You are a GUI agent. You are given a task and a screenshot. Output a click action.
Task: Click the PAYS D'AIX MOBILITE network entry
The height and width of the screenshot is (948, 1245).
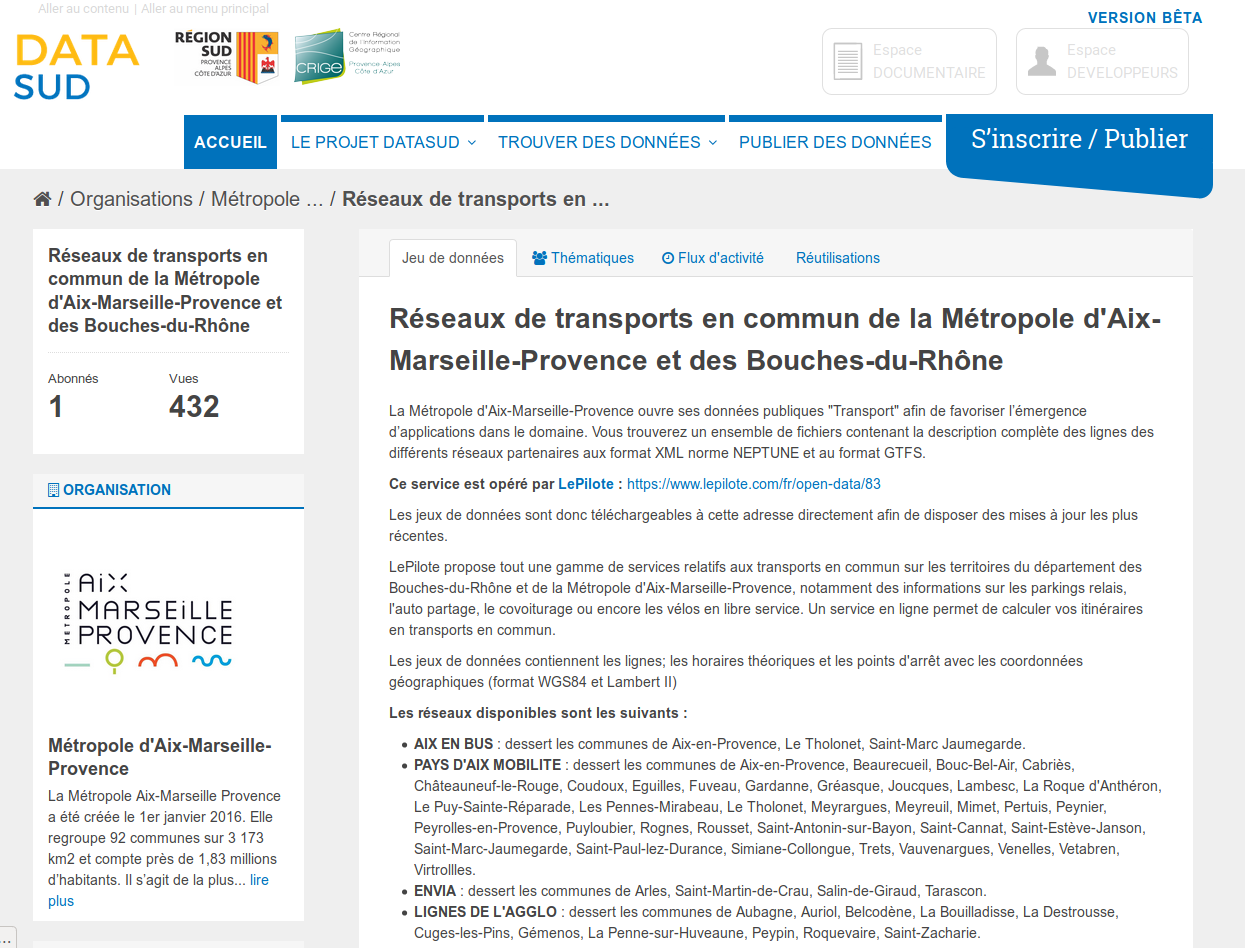pyautogui.click(x=788, y=818)
